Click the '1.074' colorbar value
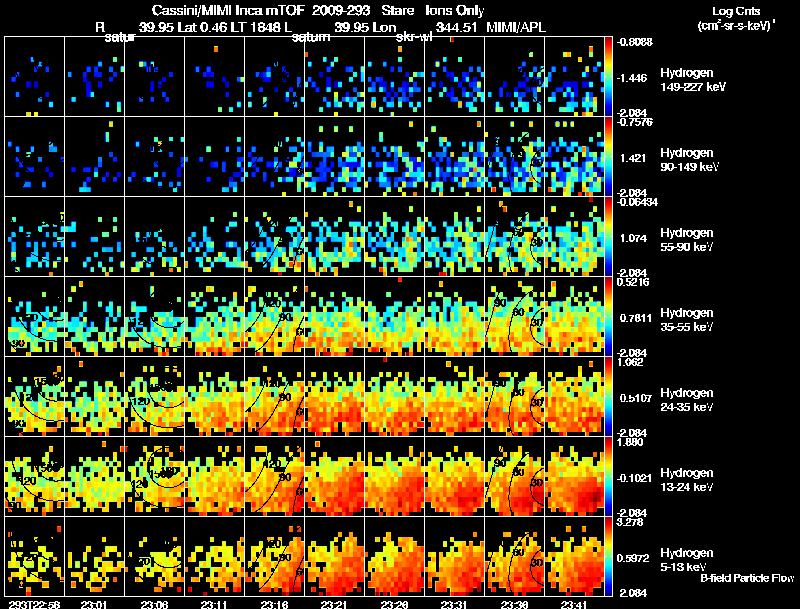 pyautogui.click(x=633, y=238)
